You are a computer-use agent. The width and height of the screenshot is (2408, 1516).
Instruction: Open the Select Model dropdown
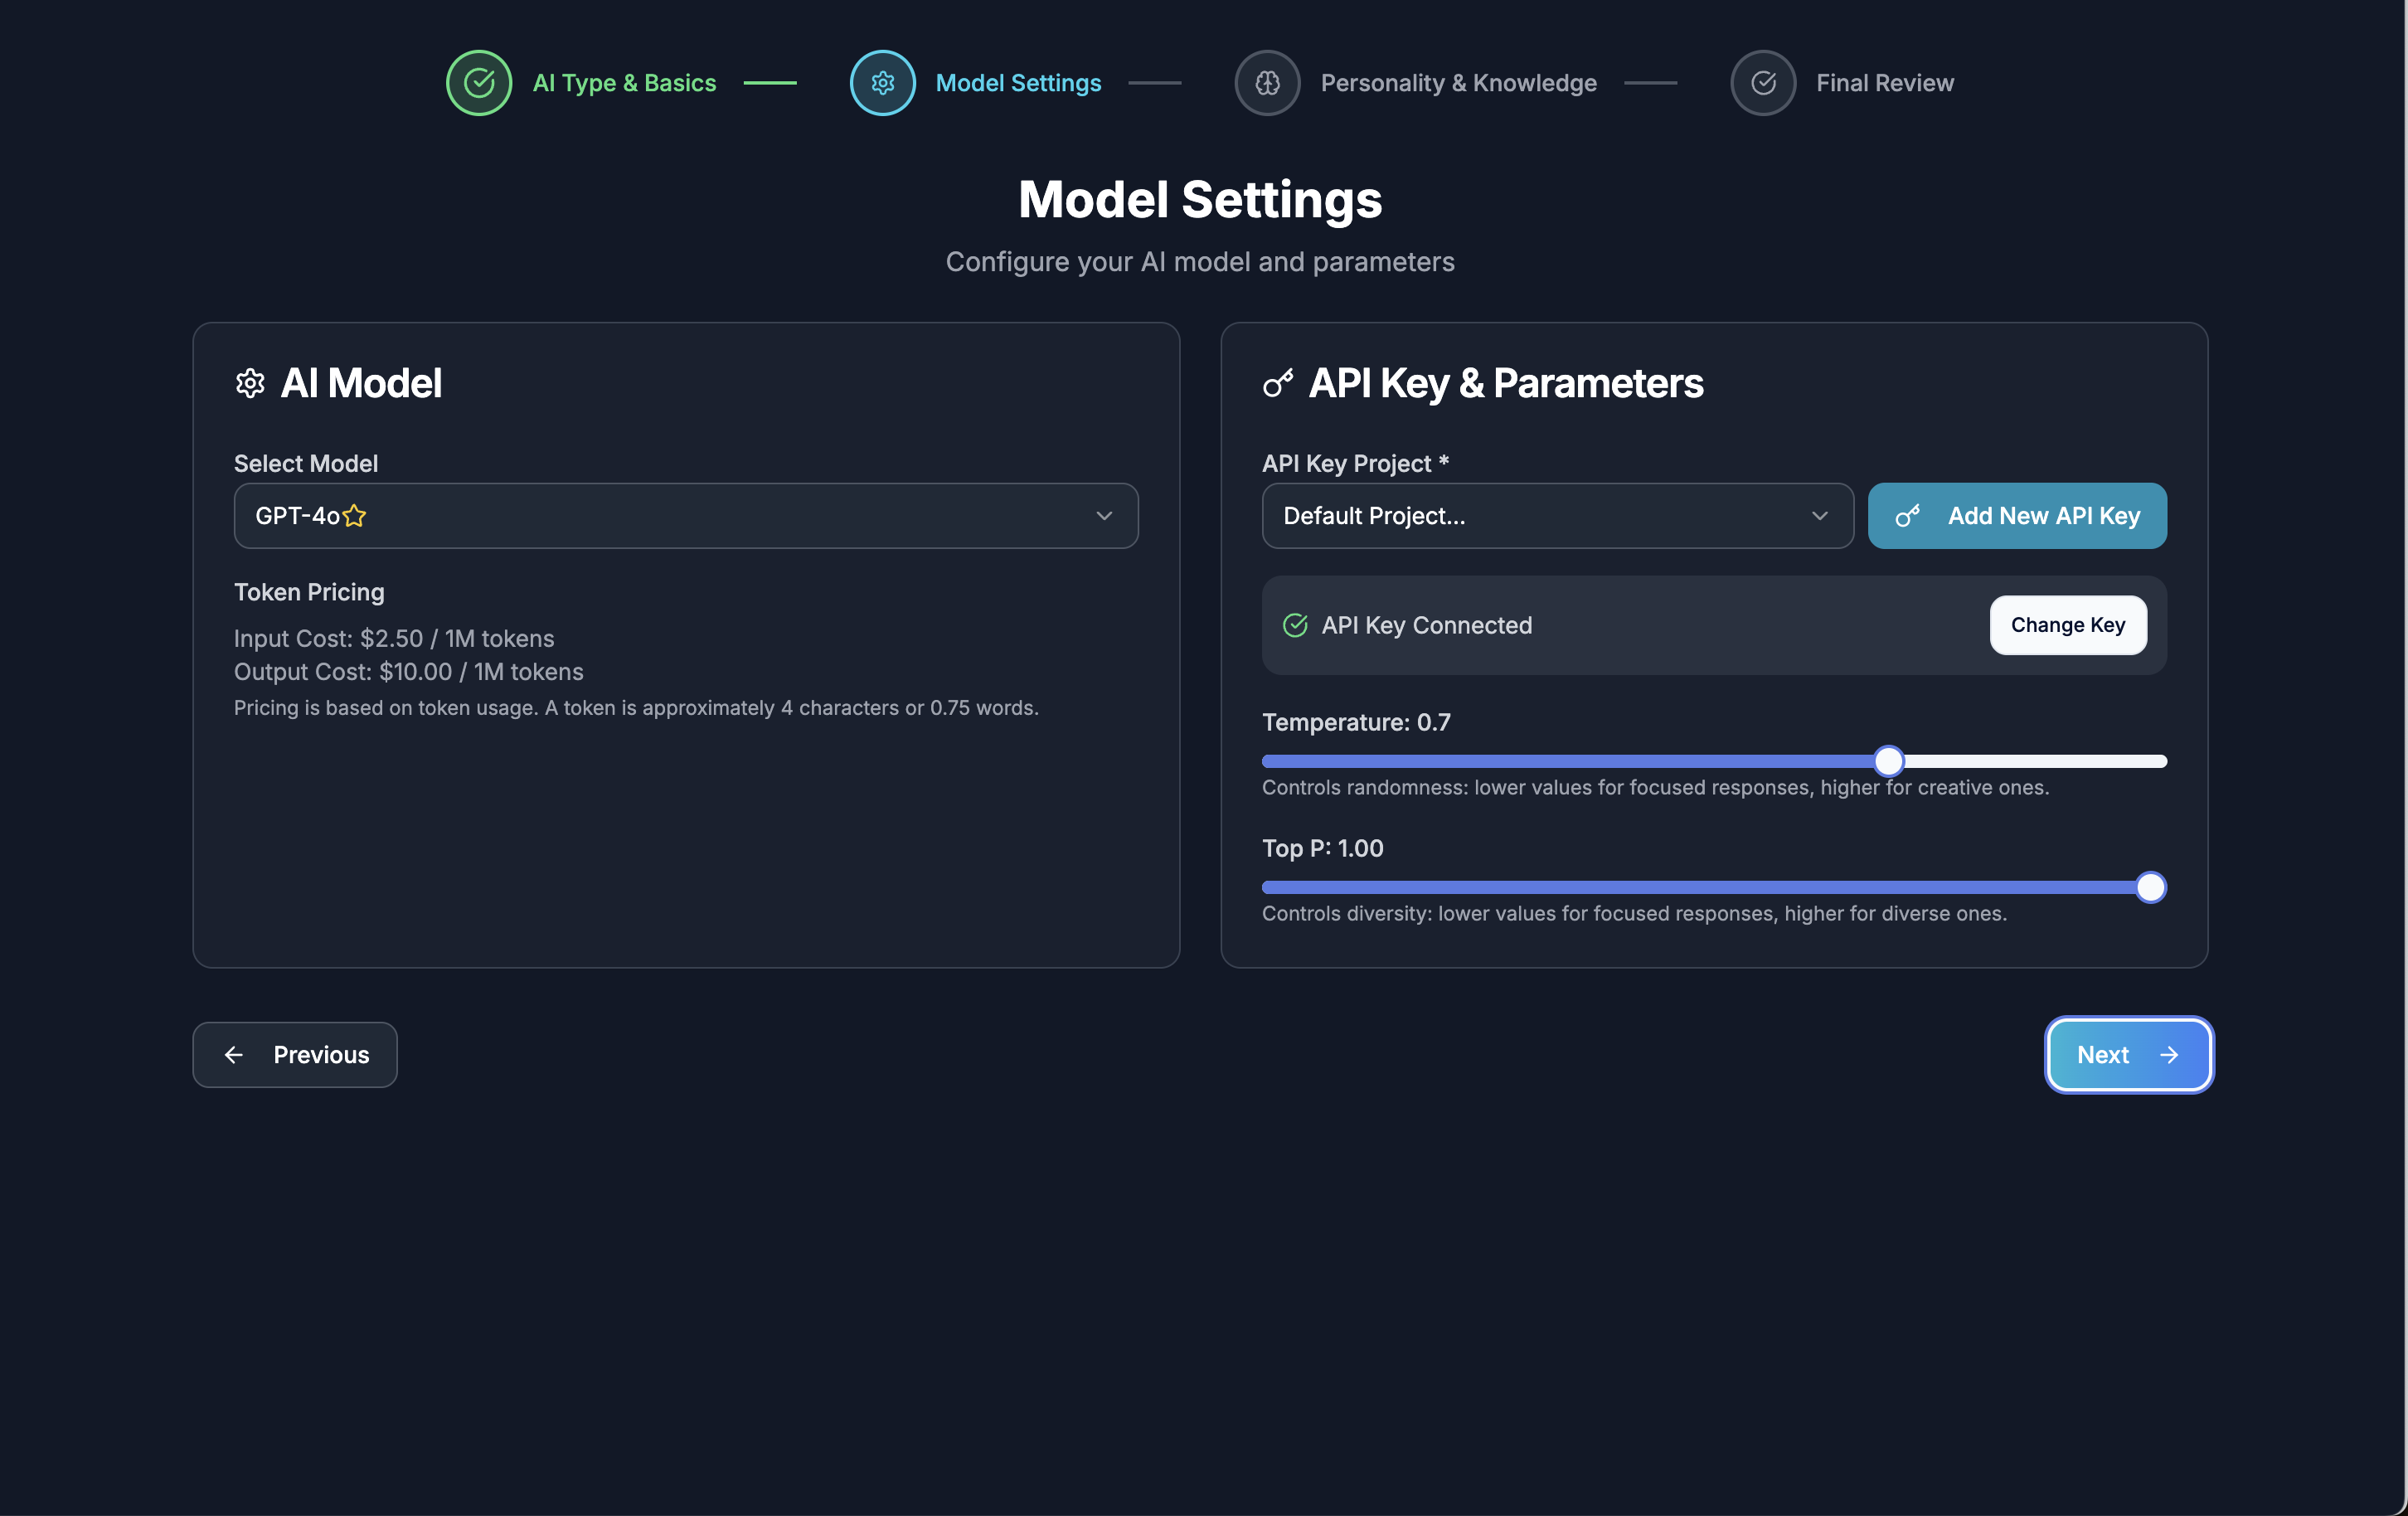[685, 516]
